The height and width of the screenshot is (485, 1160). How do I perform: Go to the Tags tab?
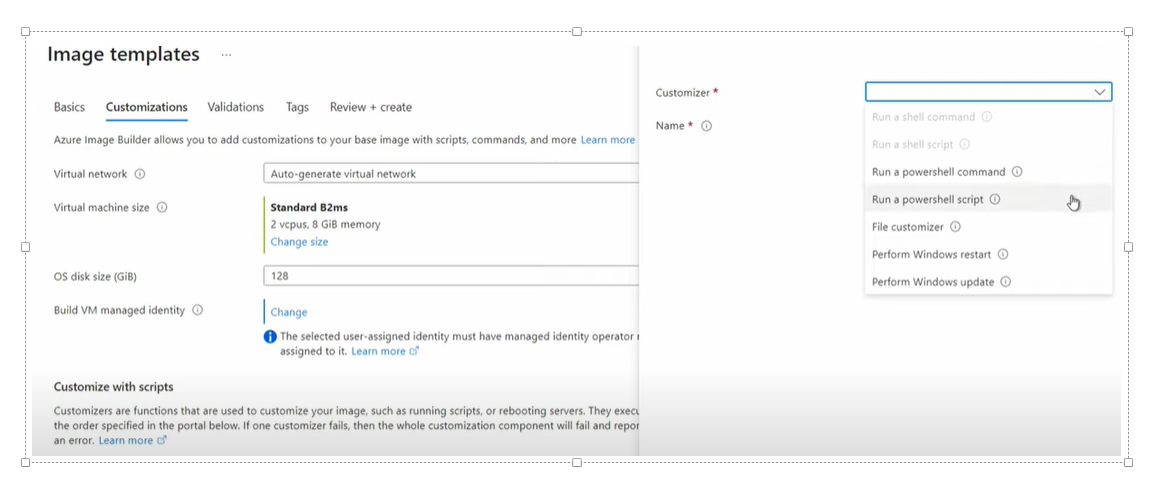(x=297, y=107)
